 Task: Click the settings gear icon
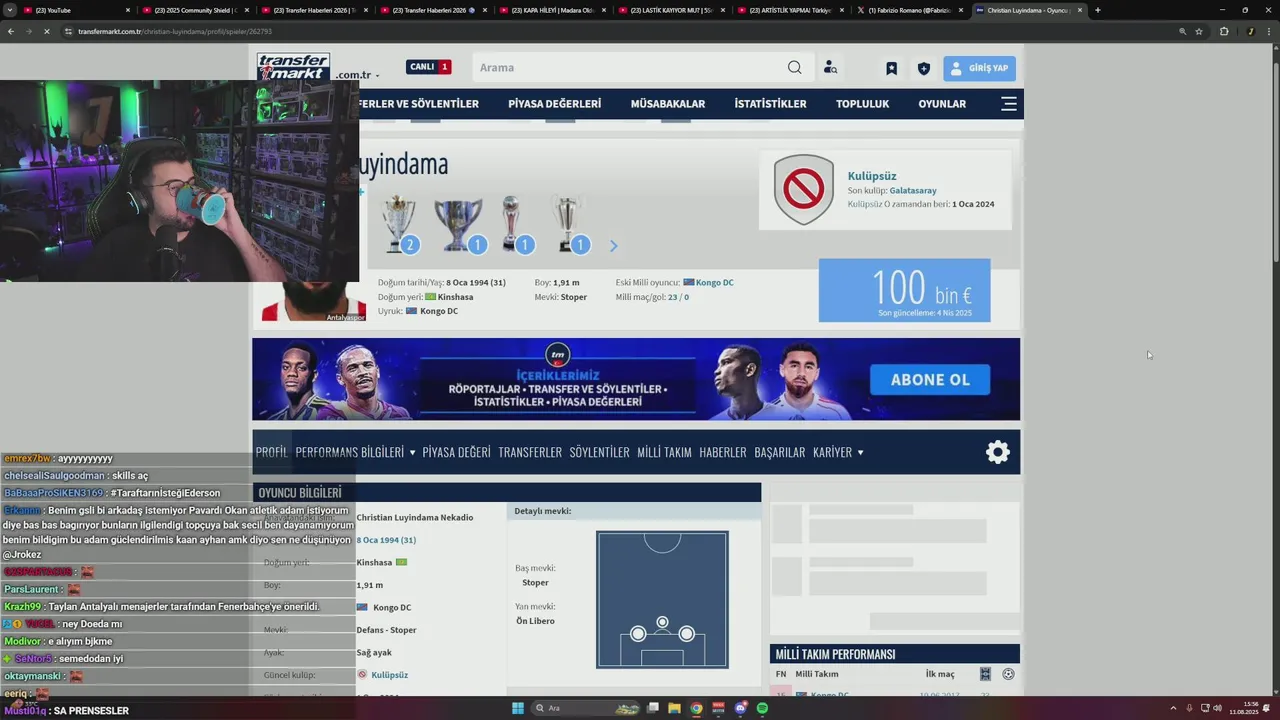tap(997, 452)
